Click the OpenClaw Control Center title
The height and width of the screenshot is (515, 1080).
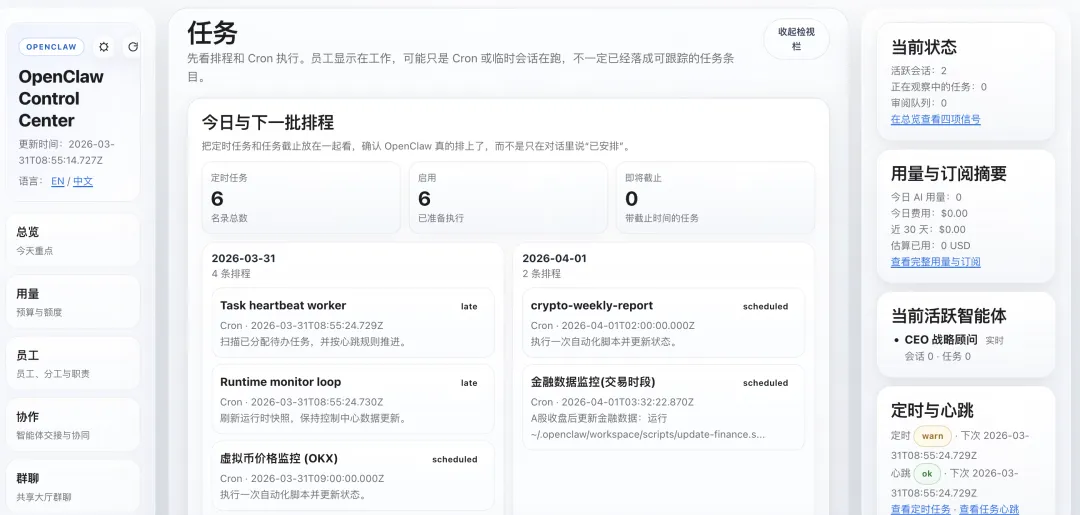coord(61,98)
